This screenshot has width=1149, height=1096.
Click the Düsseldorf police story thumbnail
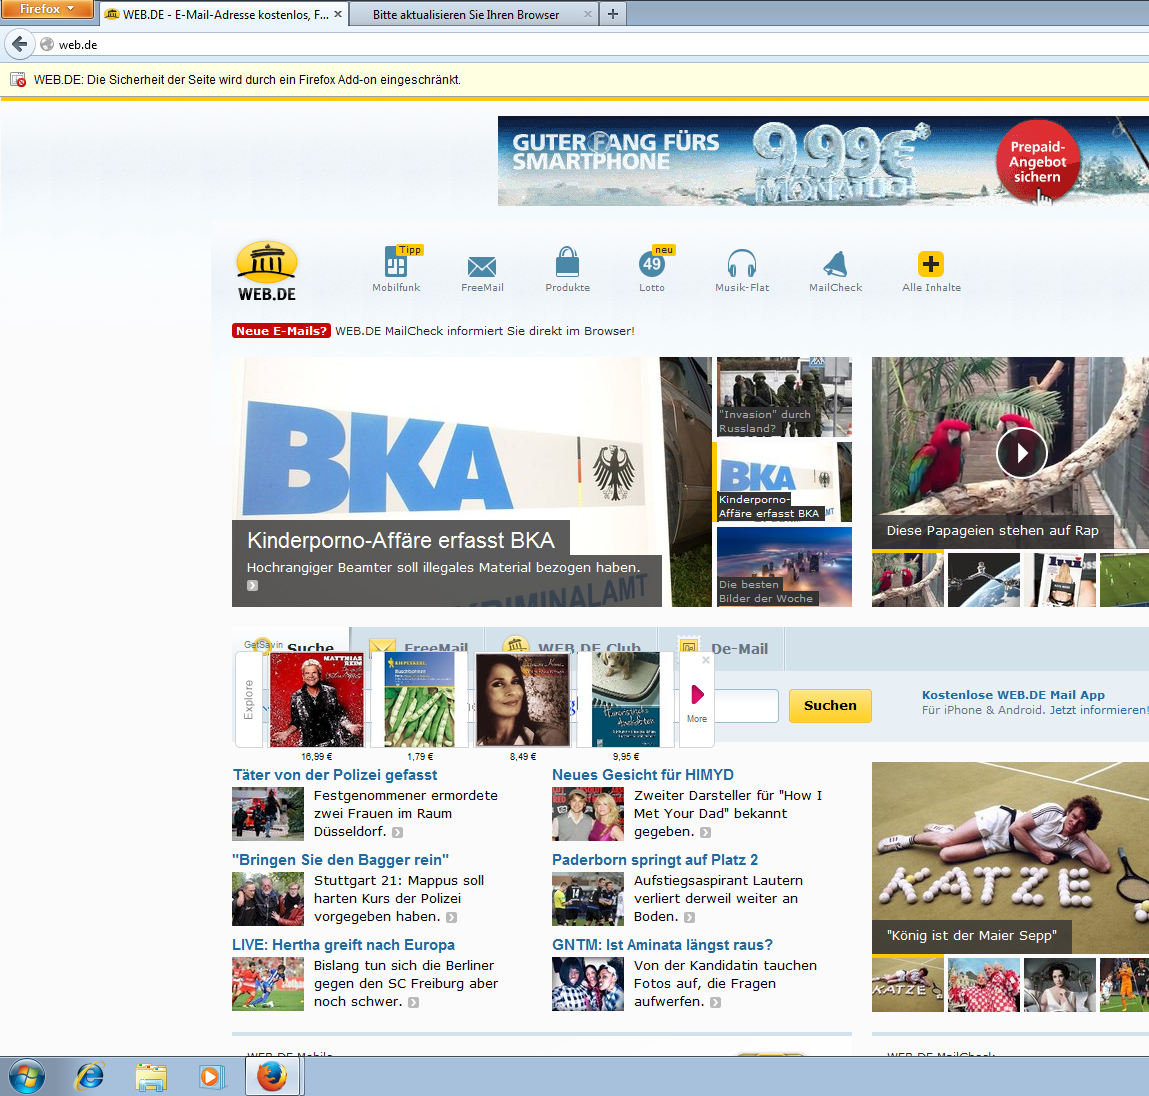coord(267,813)
